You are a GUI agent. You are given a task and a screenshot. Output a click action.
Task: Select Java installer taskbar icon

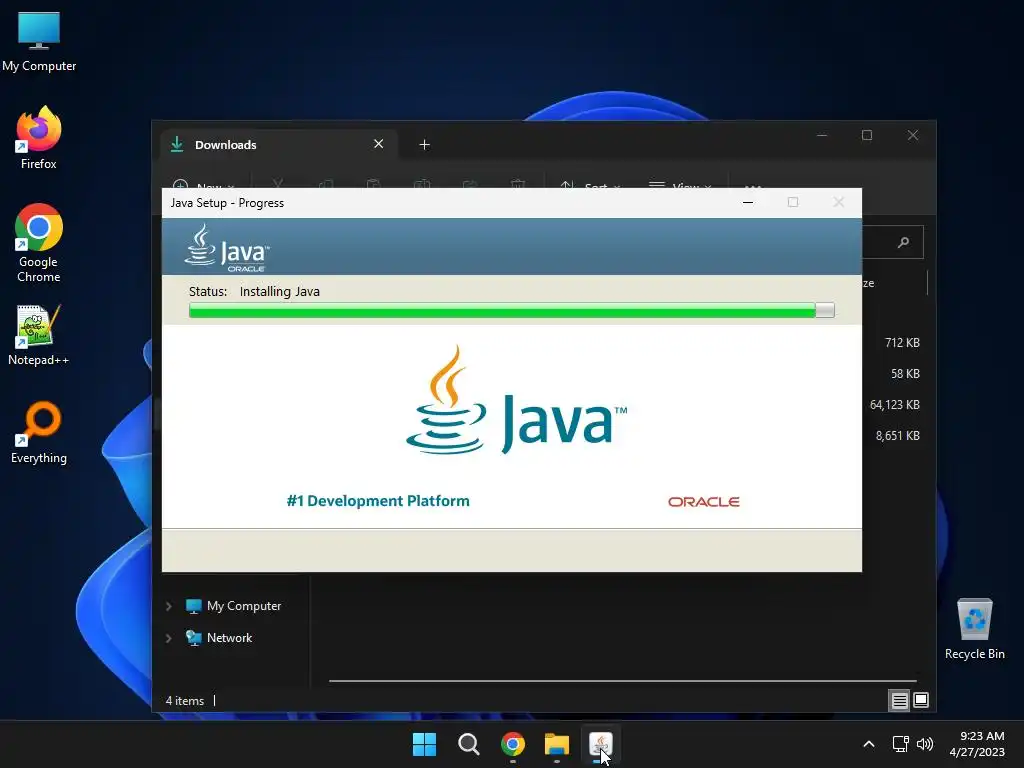point(600,744)
